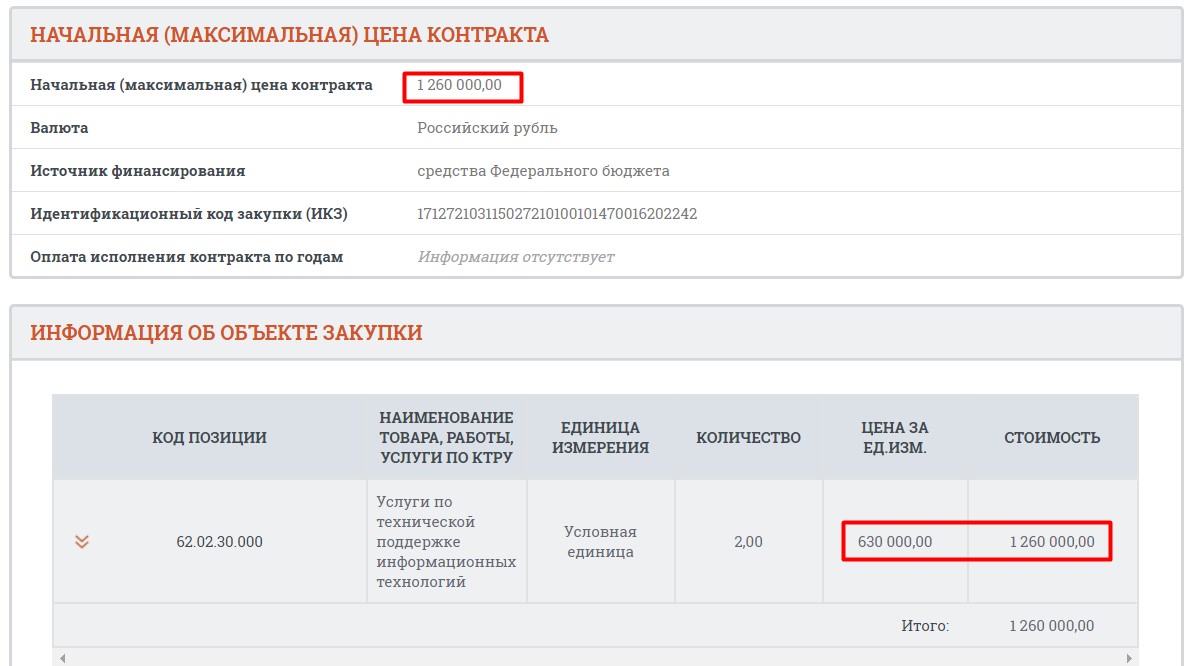Select the Российский рубль currency value
Screen dimensions: 1195x666
click(487, 128)
